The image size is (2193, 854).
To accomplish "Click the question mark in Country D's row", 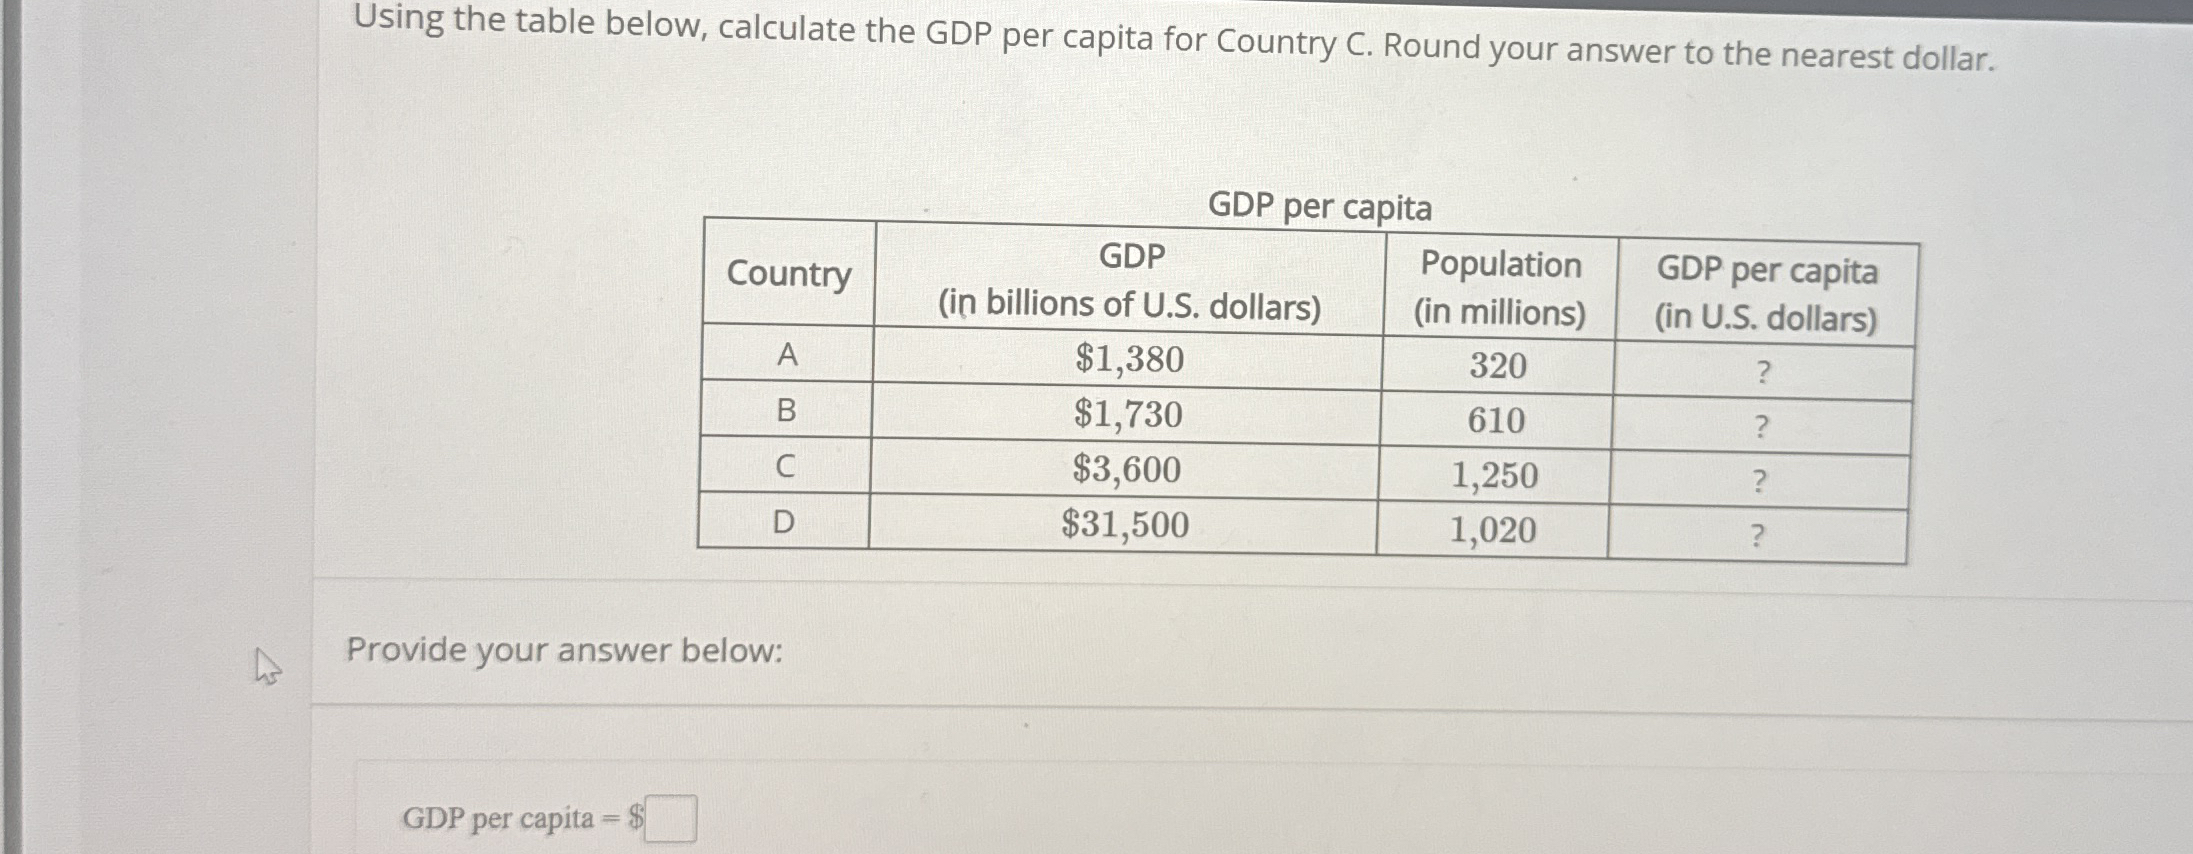I will 1760,531.
